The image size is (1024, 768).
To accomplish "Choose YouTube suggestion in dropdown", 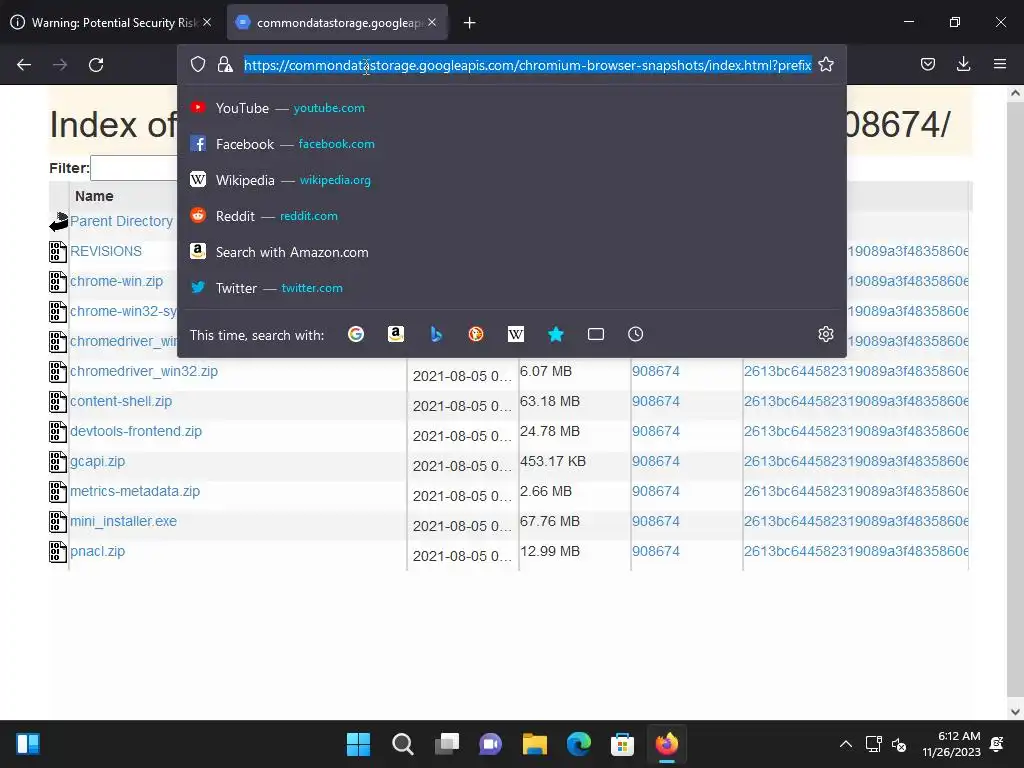I will point(512,108).
